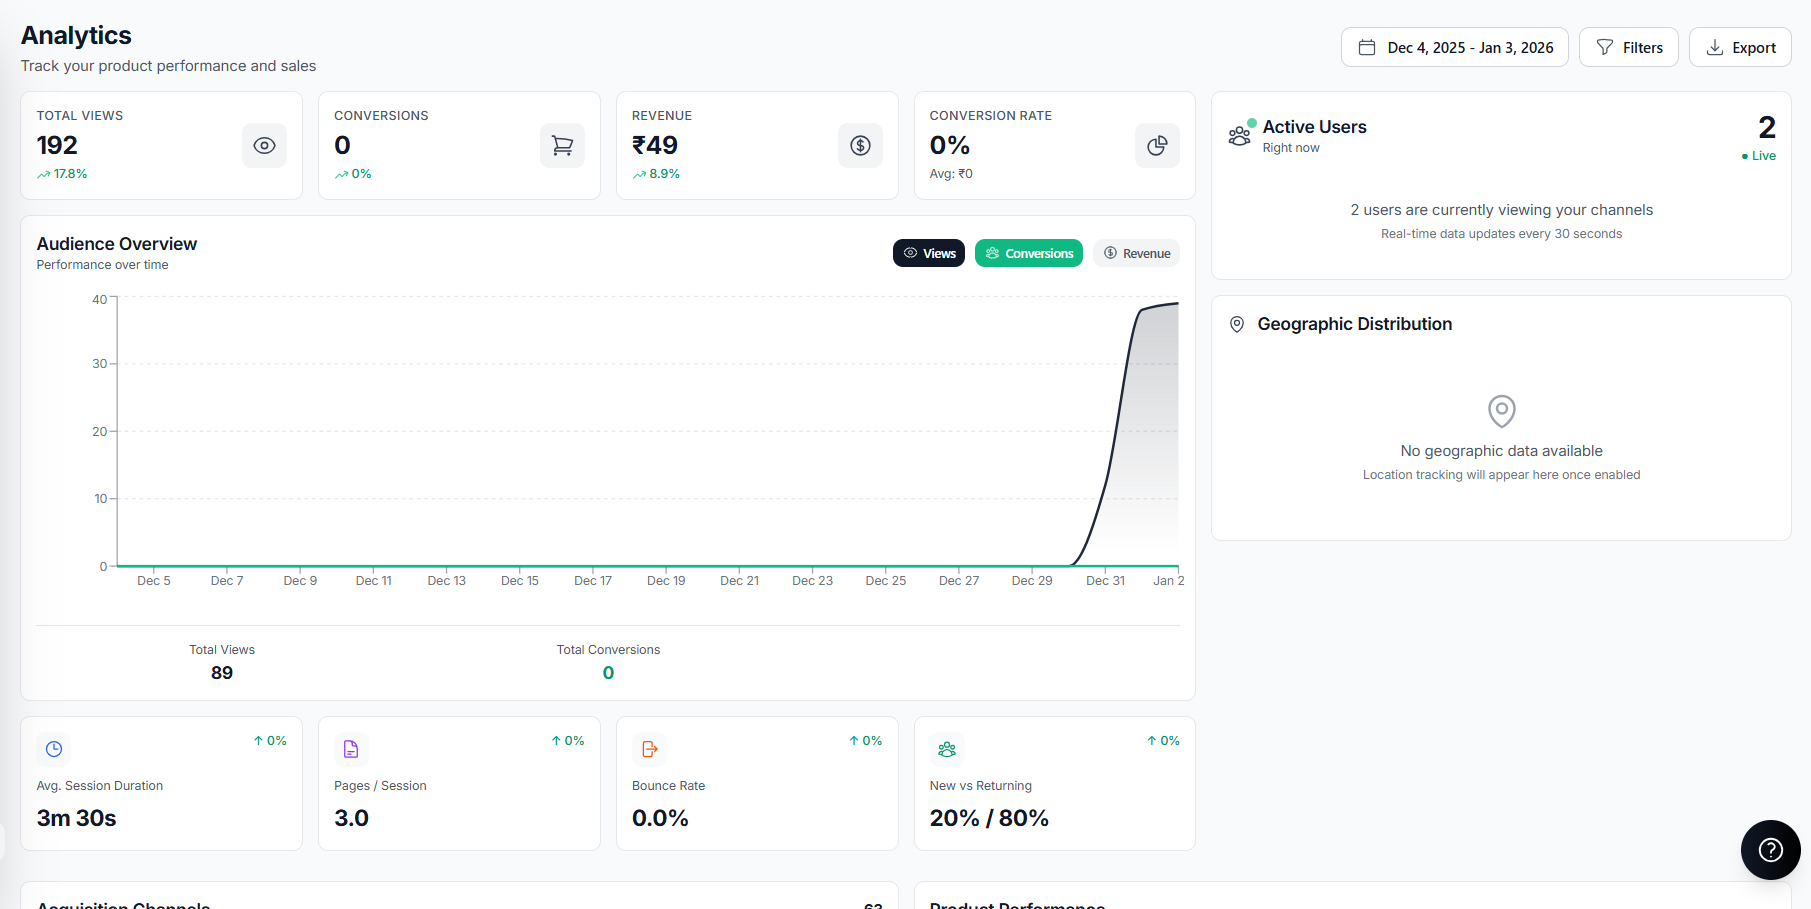Image resolution: width=1811 pixels, height=909 pixels.
Task: Click the exit icon on Bounce Rate card
Action: coord(648,748)
